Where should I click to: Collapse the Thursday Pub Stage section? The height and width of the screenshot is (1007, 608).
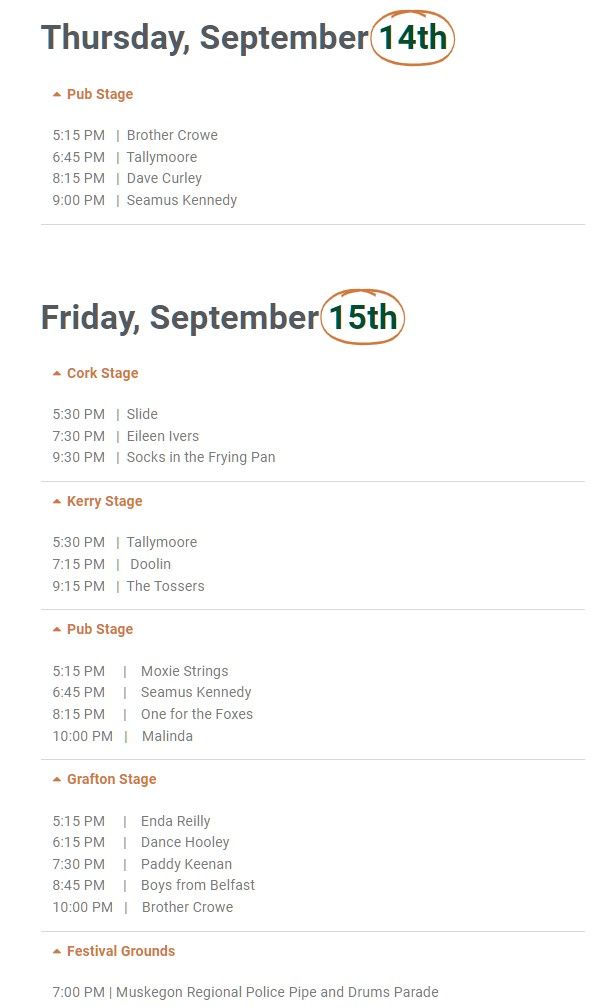[99, 94]
